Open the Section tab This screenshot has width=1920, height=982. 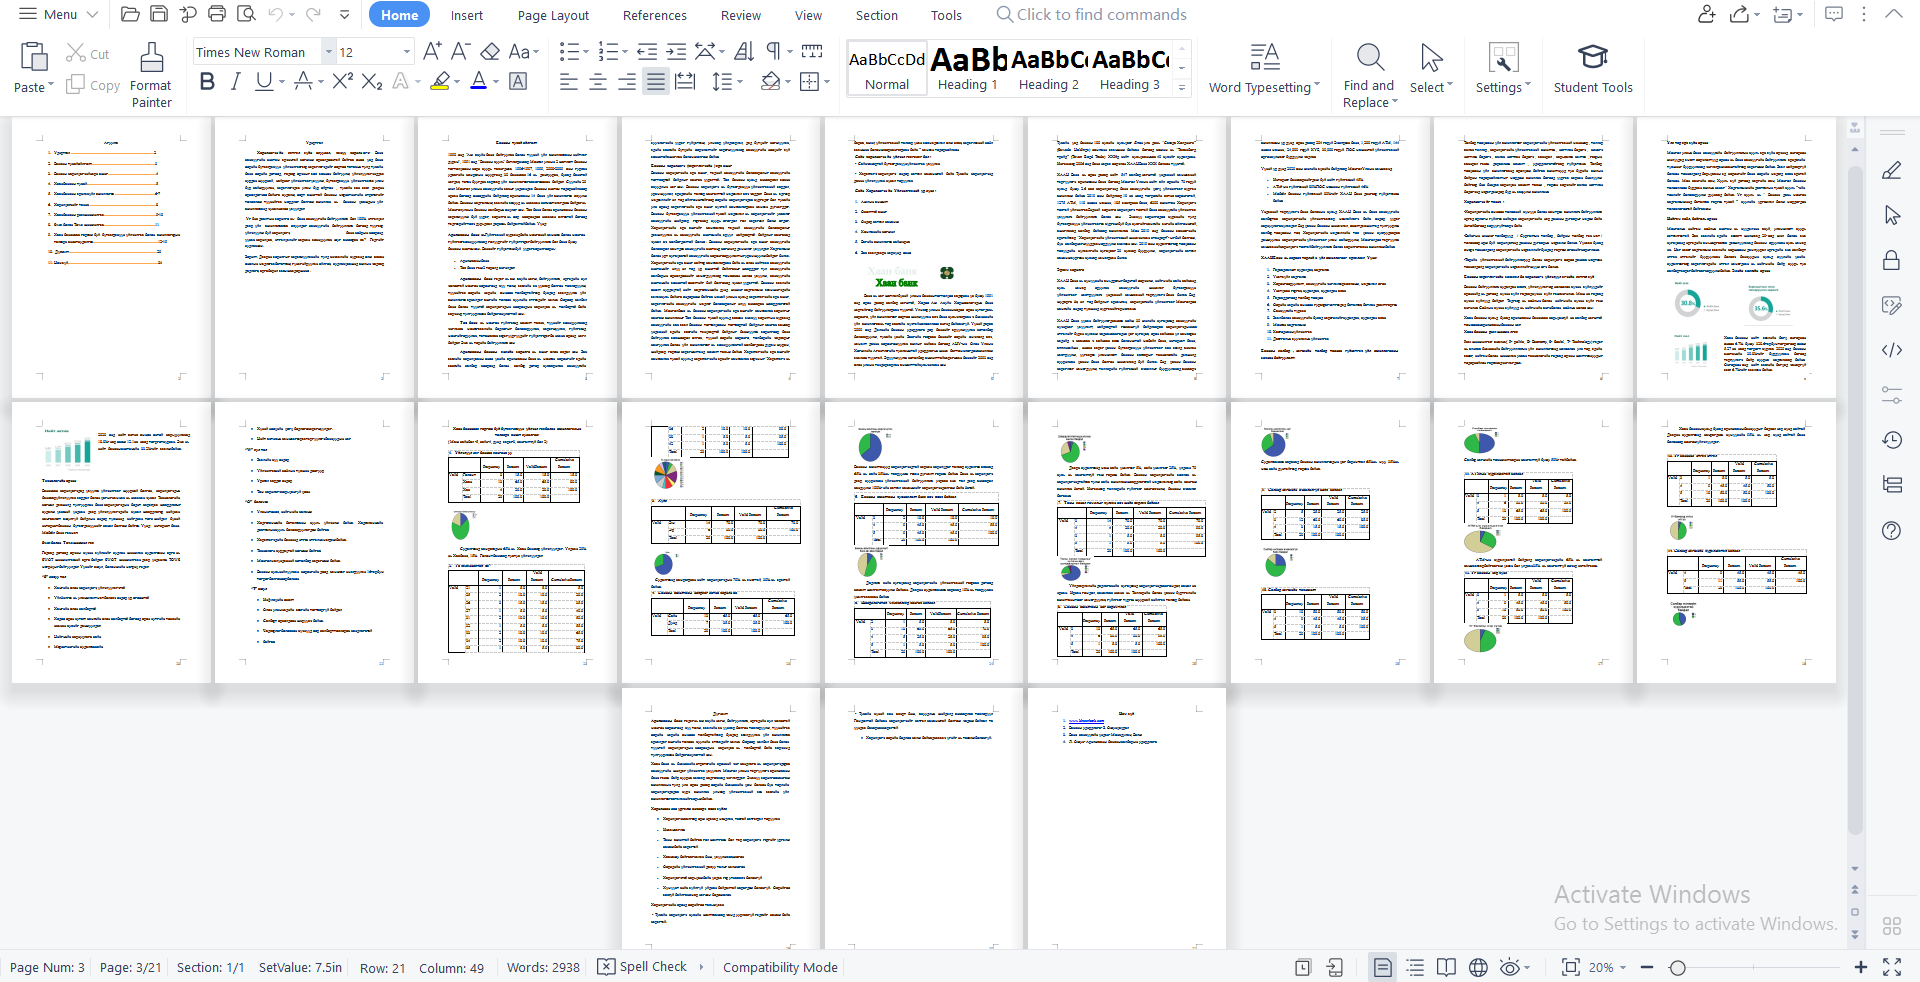coord(876,15)
